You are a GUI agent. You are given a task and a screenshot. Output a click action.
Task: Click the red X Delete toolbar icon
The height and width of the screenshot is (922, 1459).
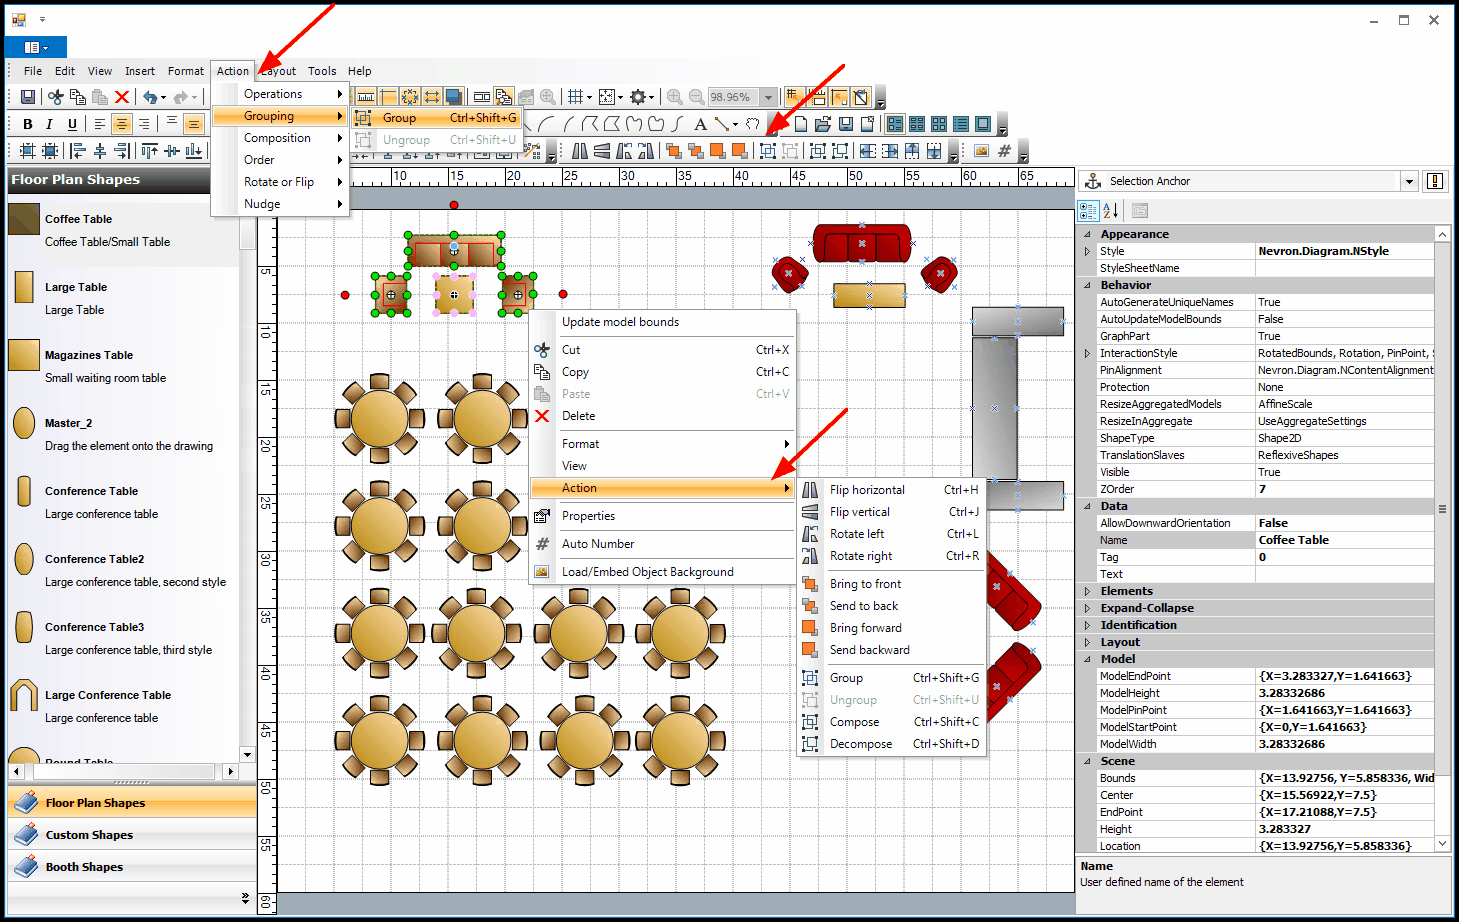(x=122, y=97)
